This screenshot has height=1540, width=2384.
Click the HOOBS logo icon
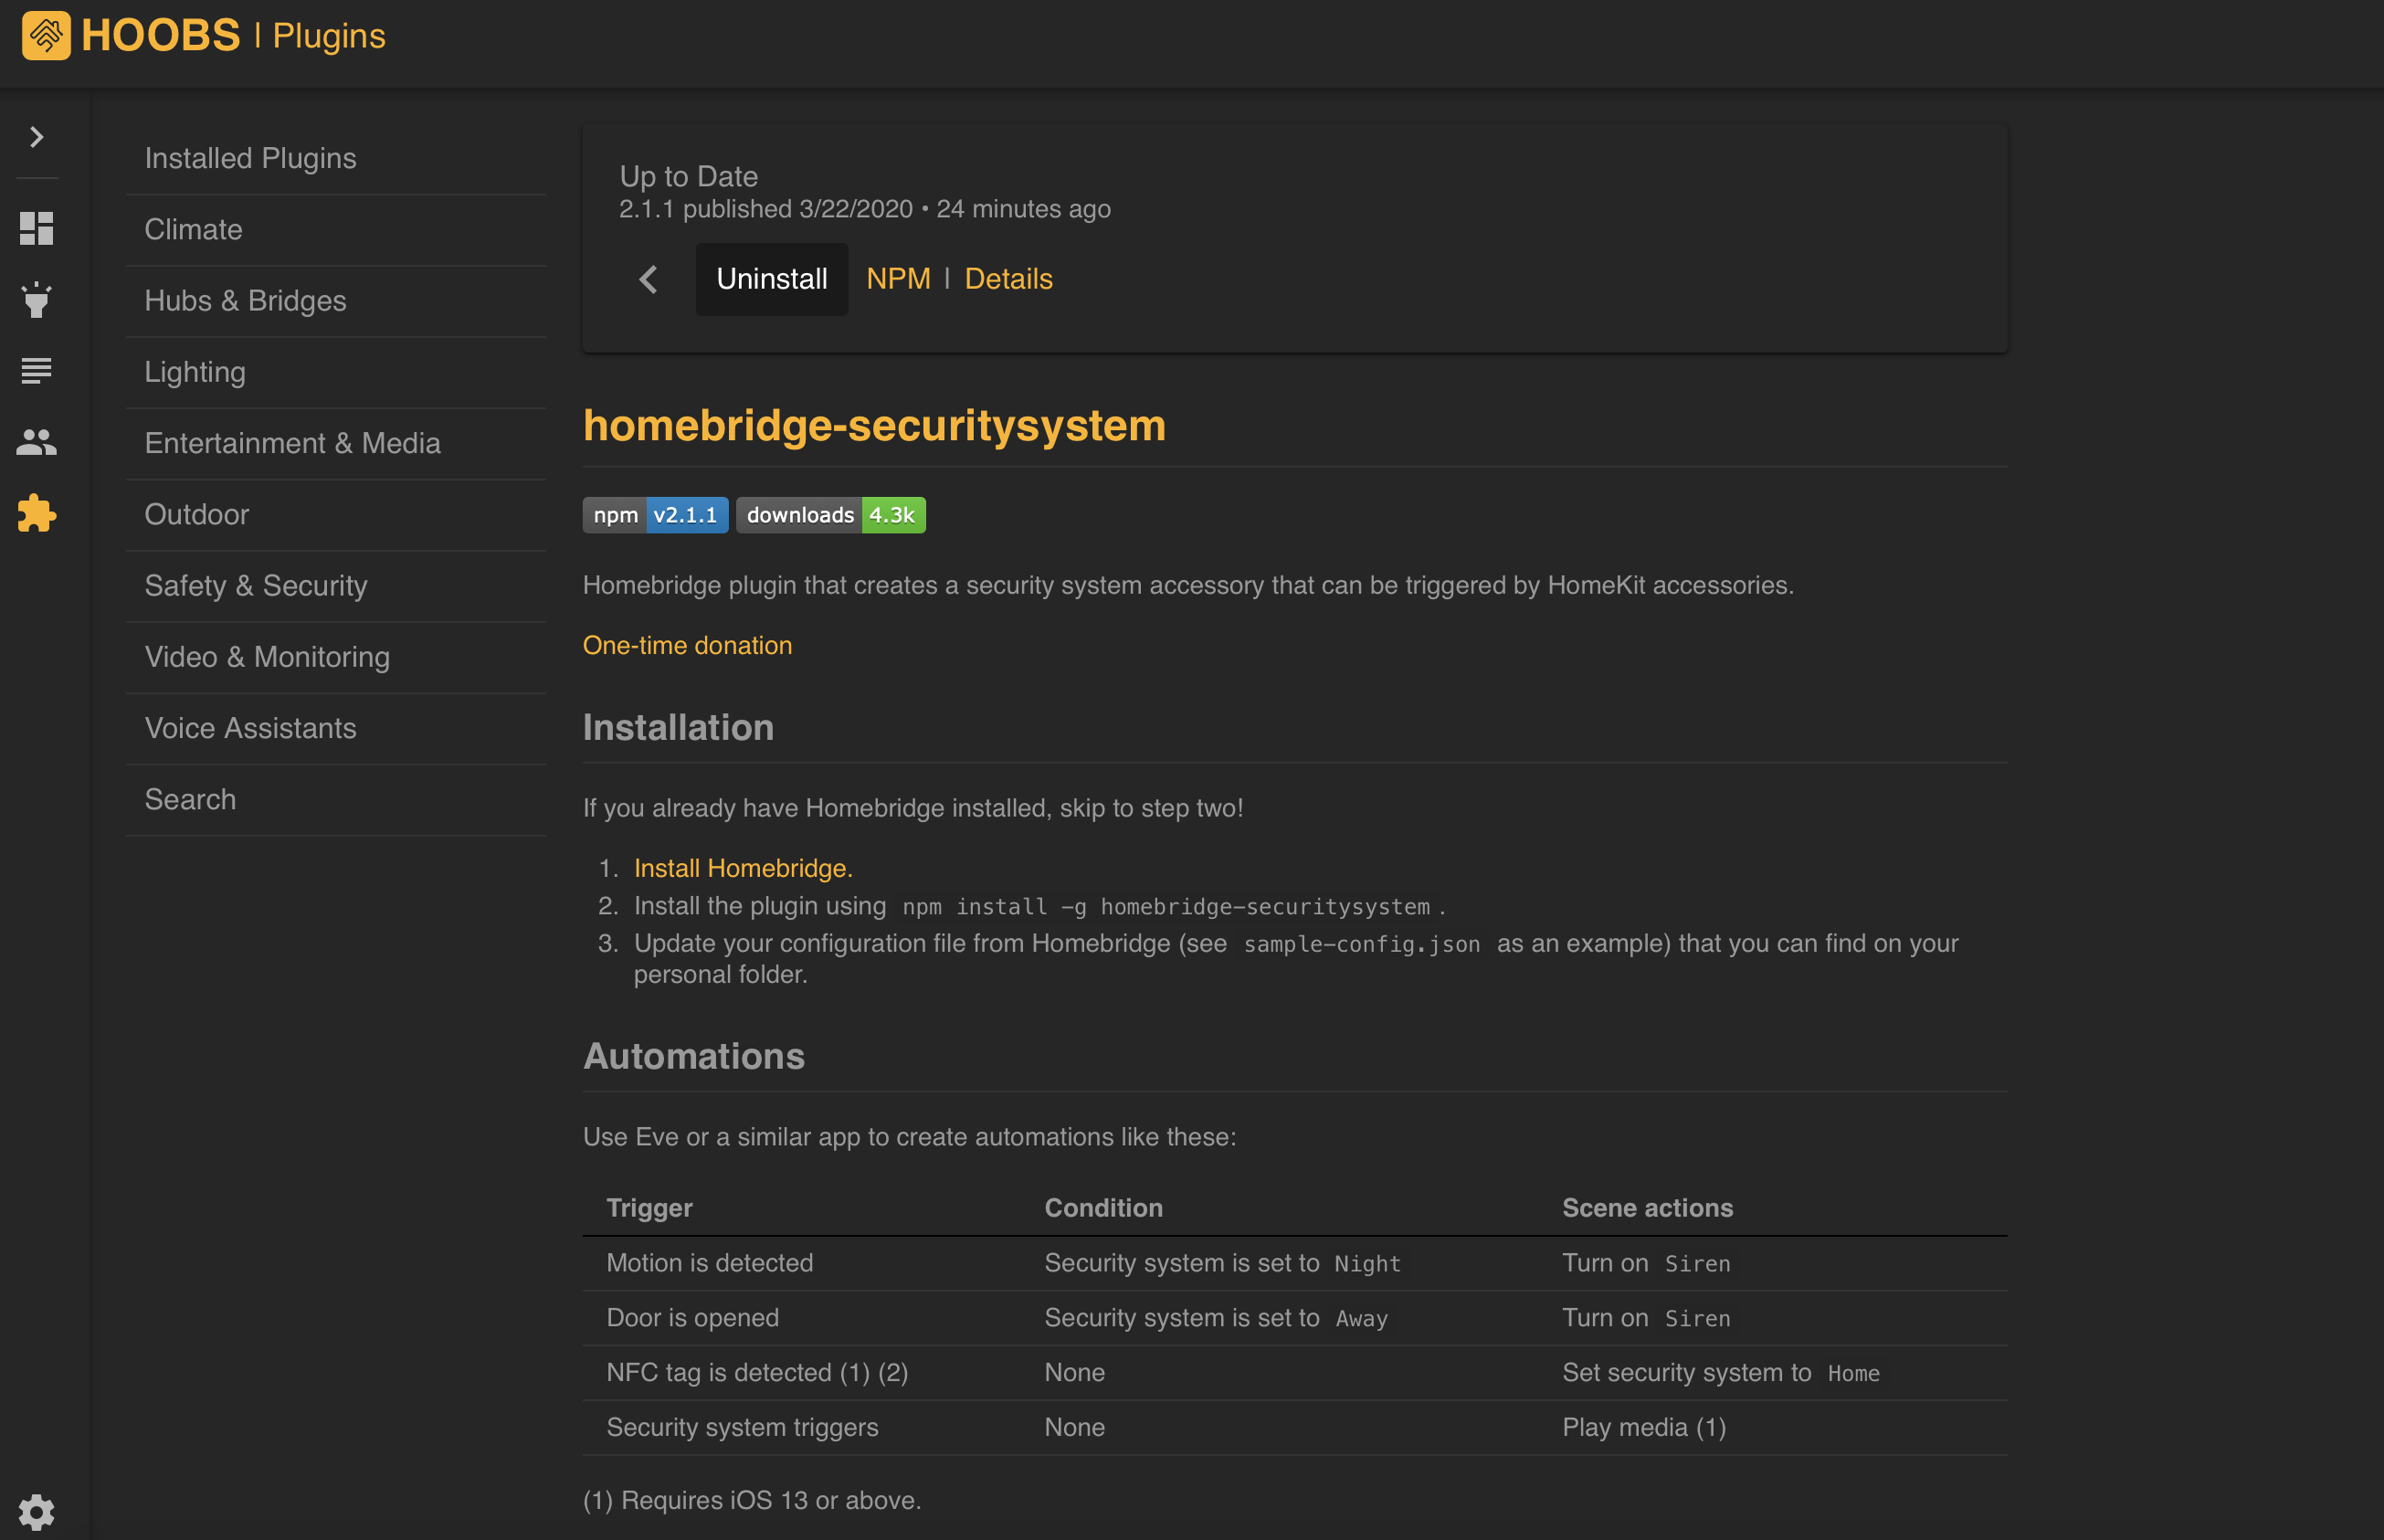(x=46, y=35)
